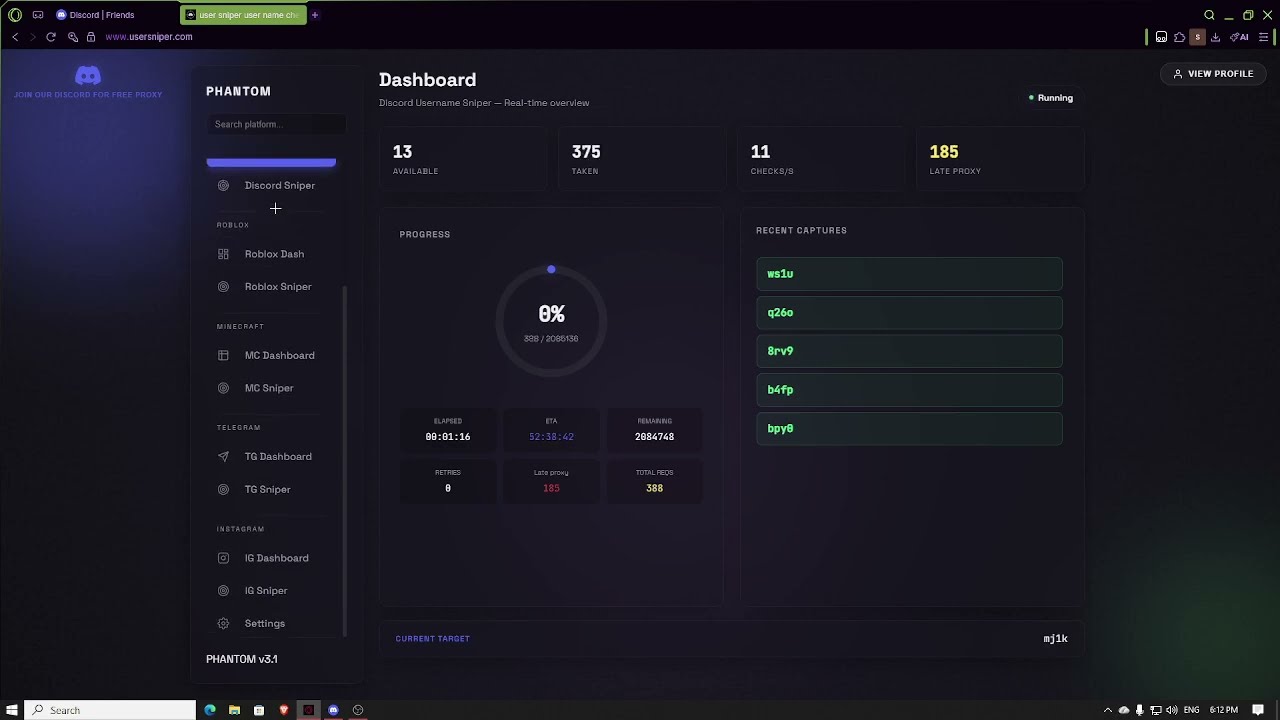Click the TG Dashboard paper-plane icon

click(x=223, y=457)
